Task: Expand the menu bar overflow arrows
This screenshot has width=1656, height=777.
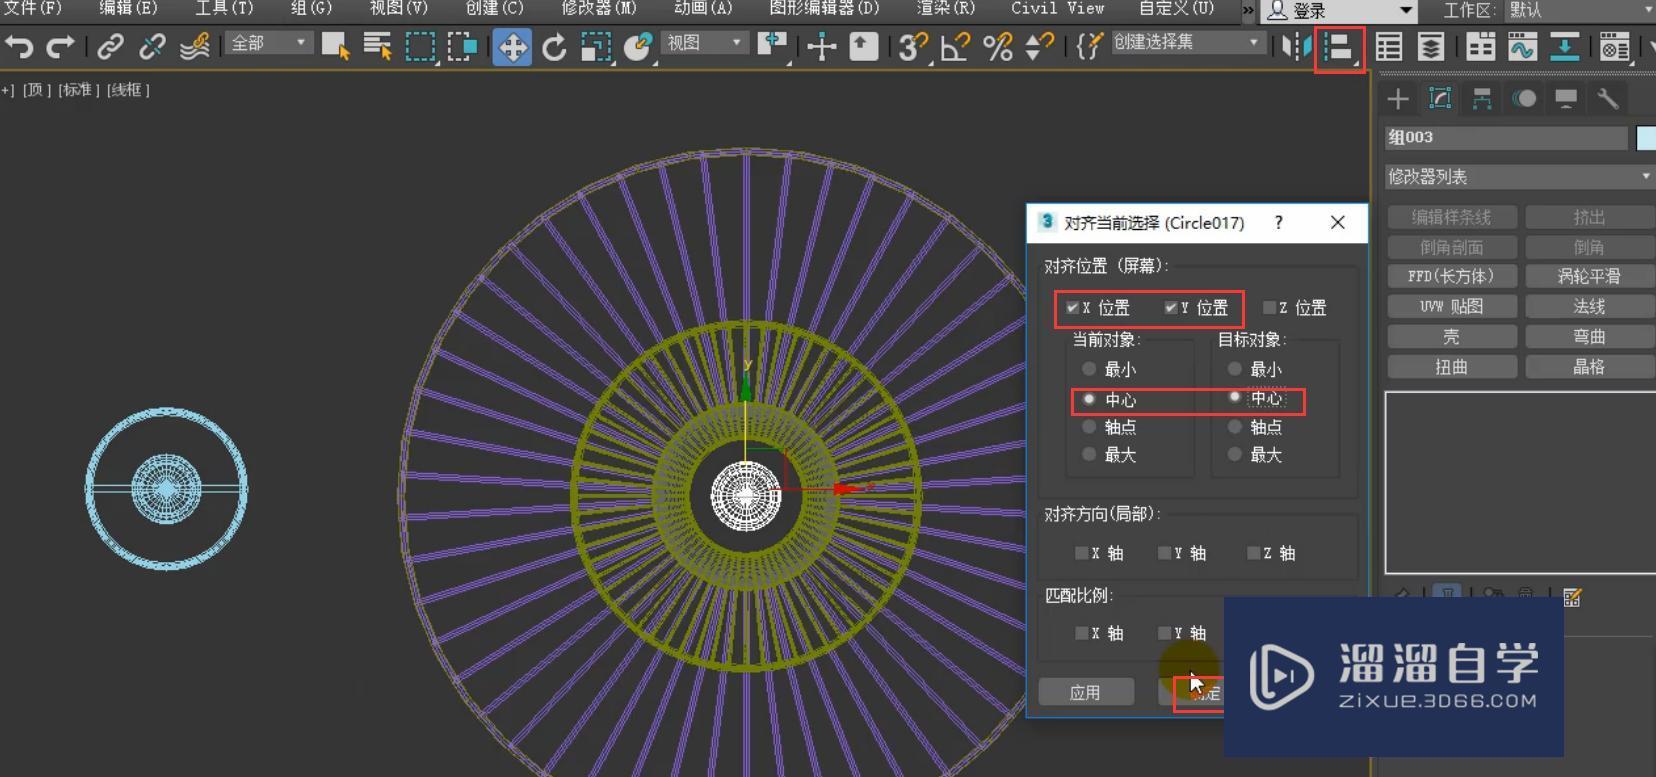Action: click(x=1248, y=10)
